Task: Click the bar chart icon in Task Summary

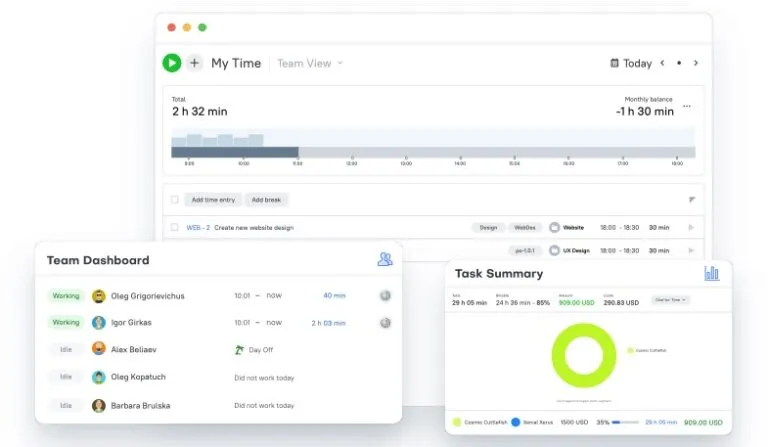Action: click(x=711, y=273)
